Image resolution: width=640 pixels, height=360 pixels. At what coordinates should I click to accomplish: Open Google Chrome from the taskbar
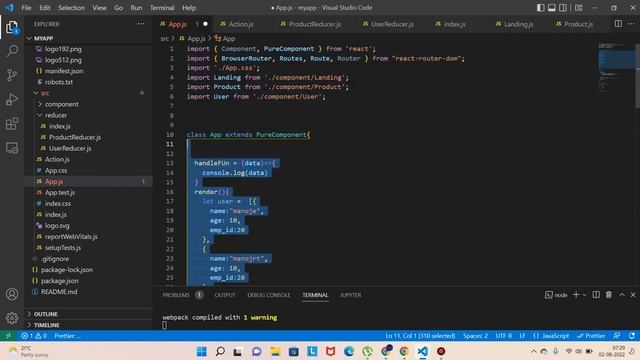tap(404, 351)
